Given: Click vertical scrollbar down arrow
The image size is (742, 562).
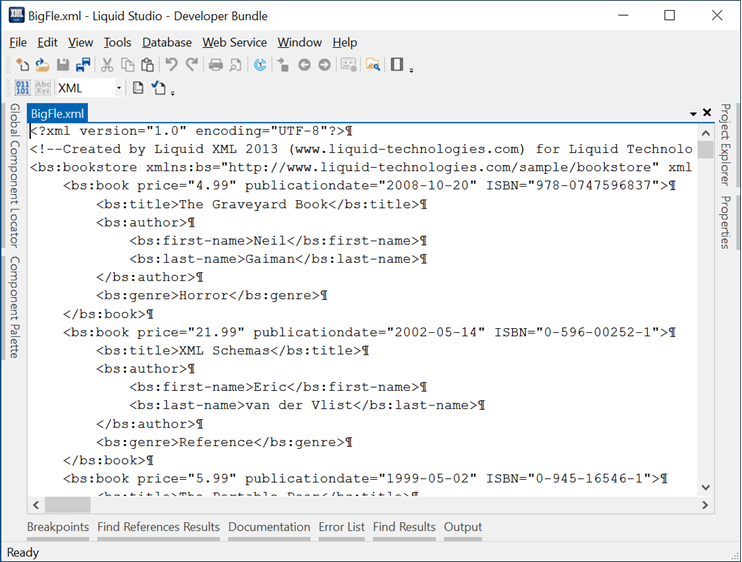Looking at the screenshot, I should coord(706,487).
